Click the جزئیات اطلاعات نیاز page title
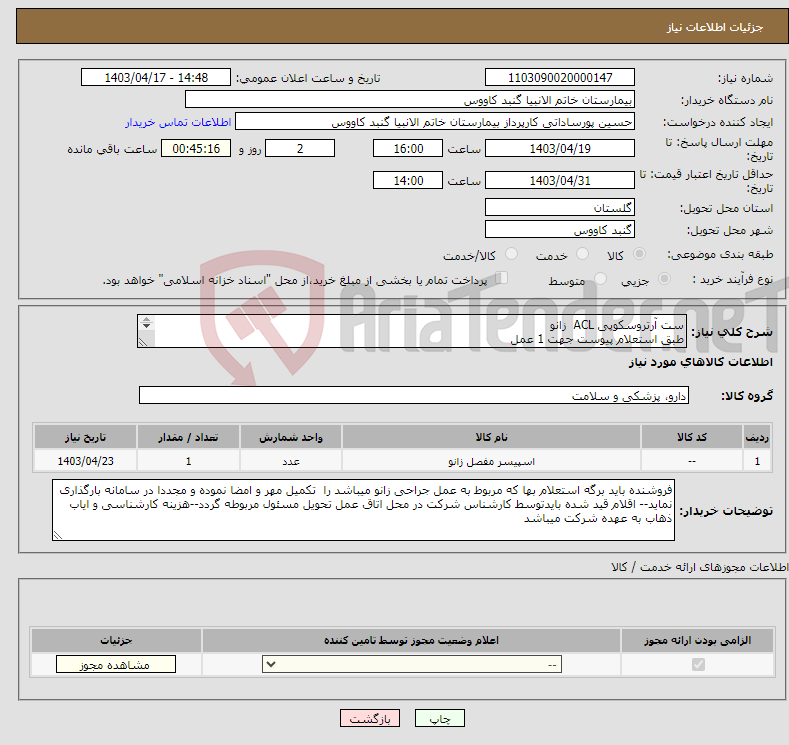This screenshot has width=789, height=745. coord(715,27)
